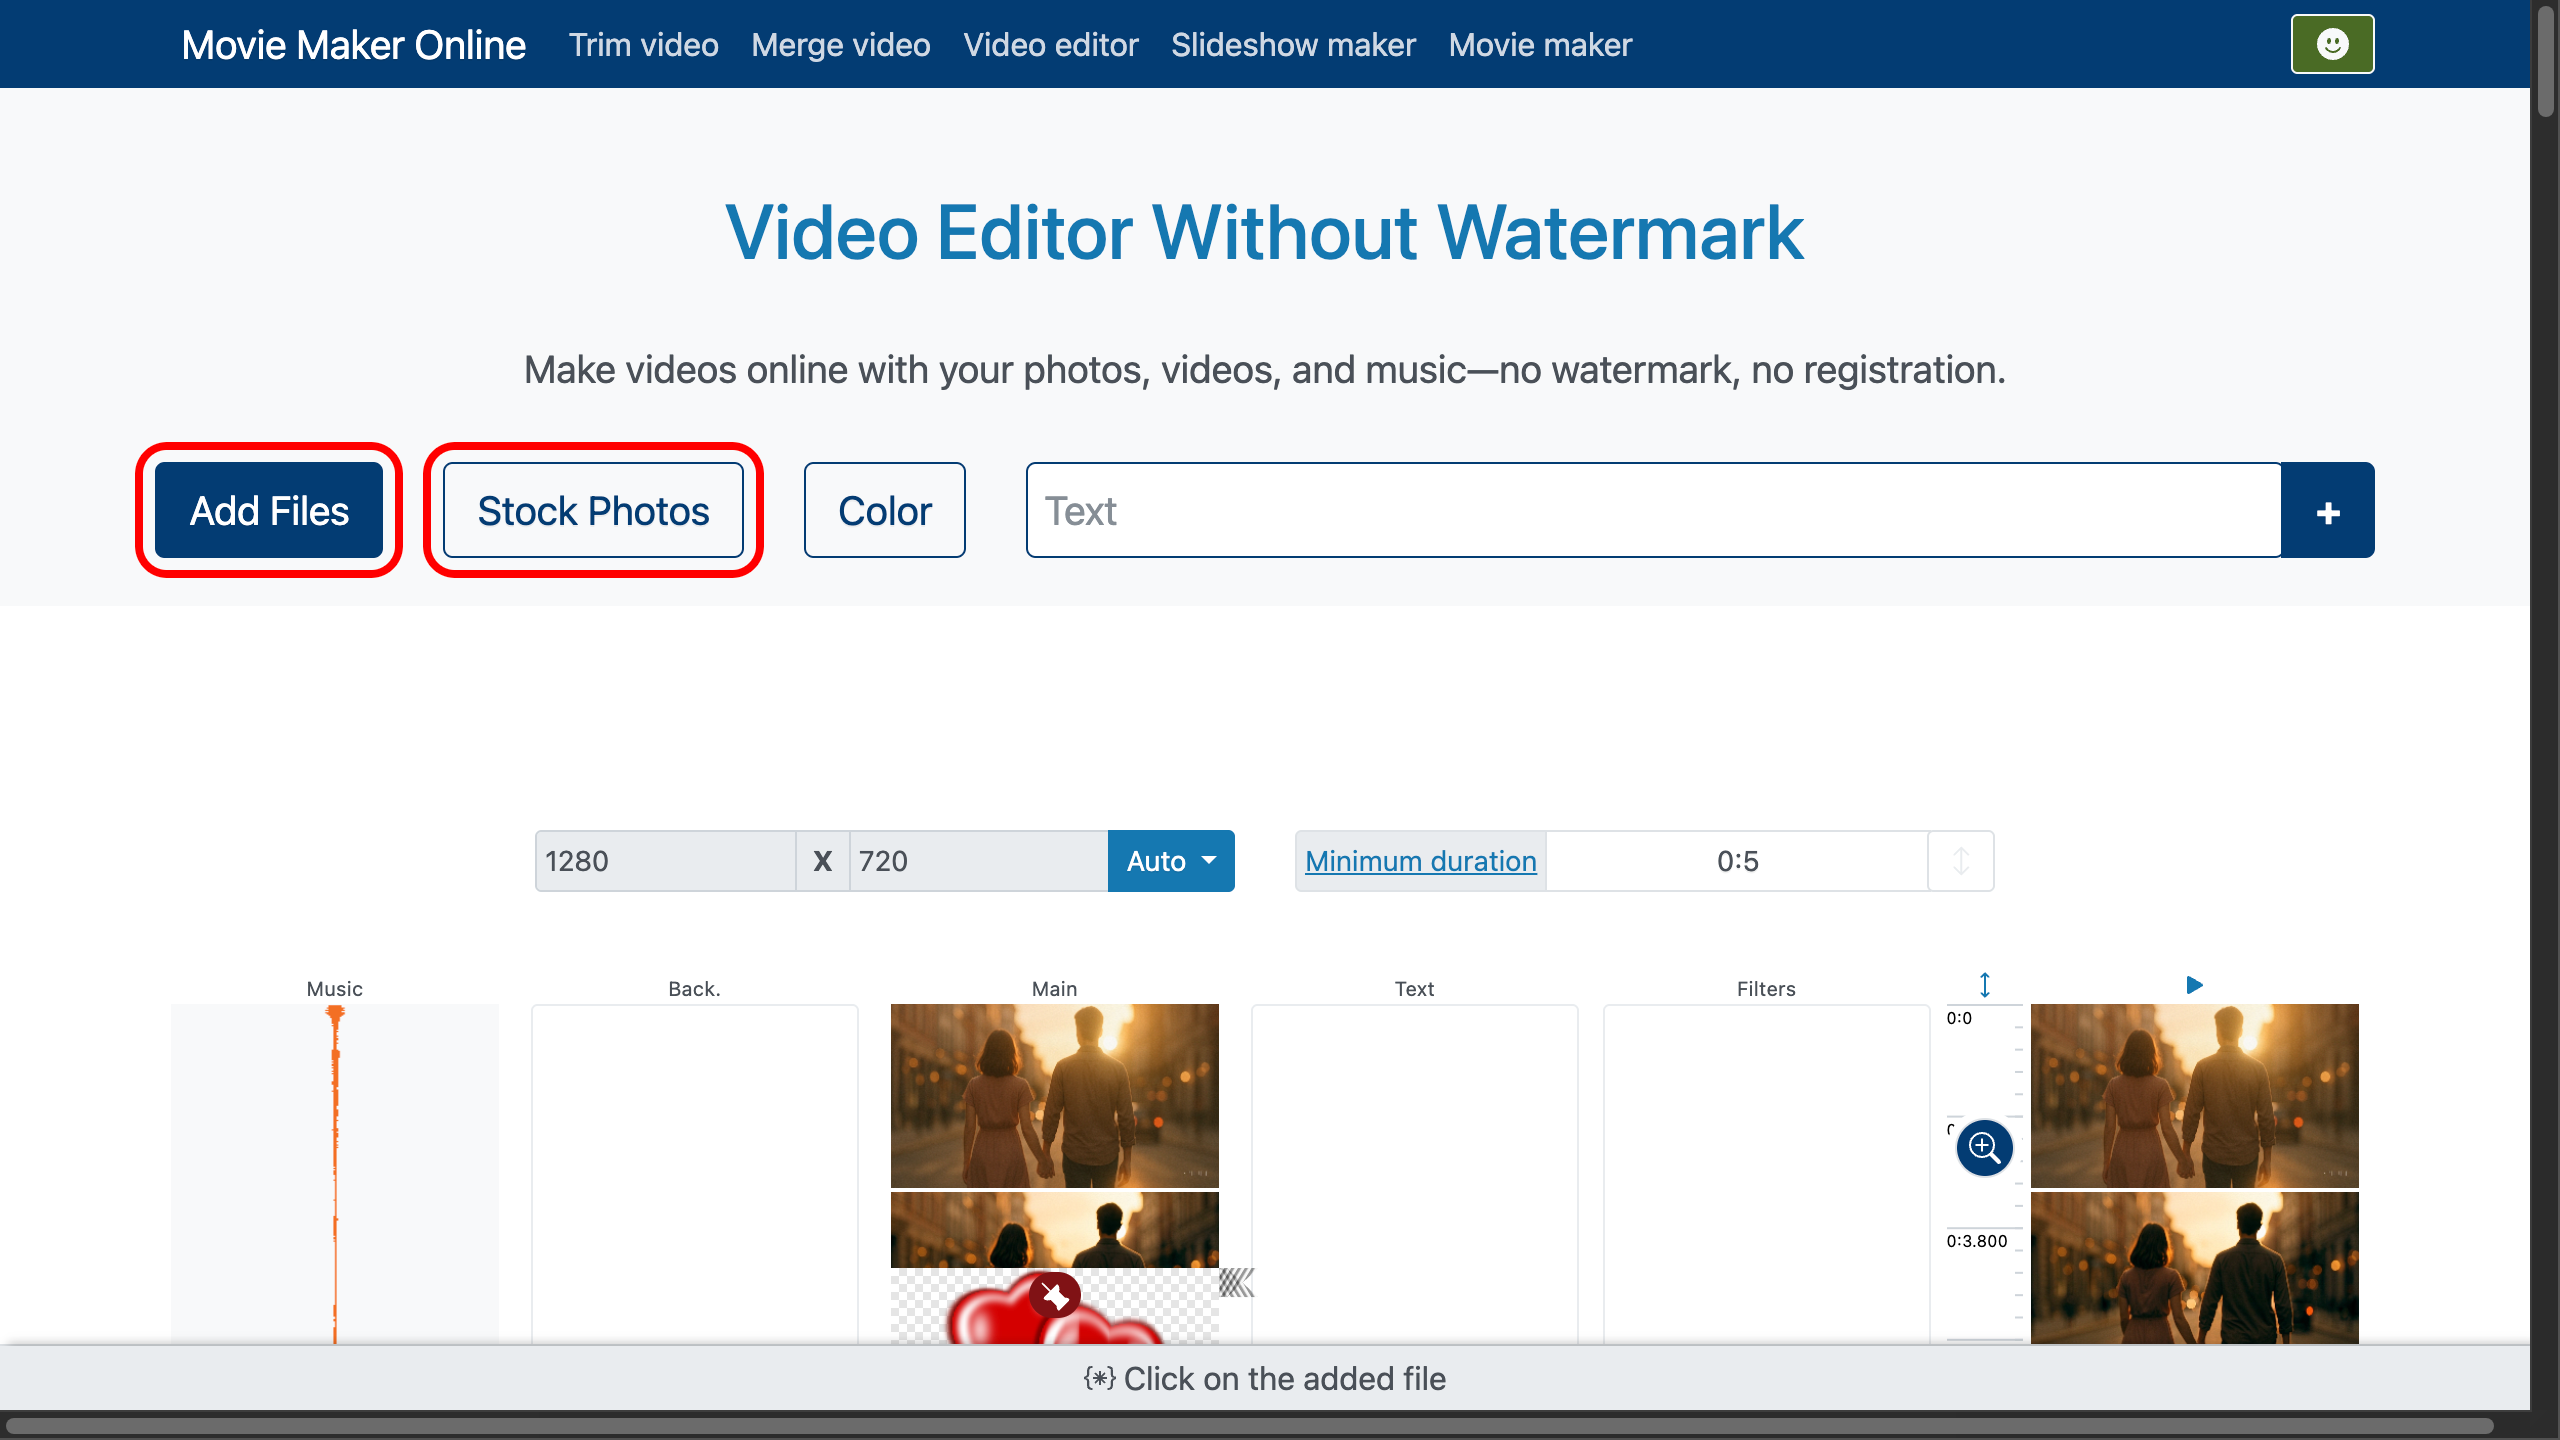The image size is (2560, 1440).
Task: Open the Stock Photos browser
Action: [593, 510]
